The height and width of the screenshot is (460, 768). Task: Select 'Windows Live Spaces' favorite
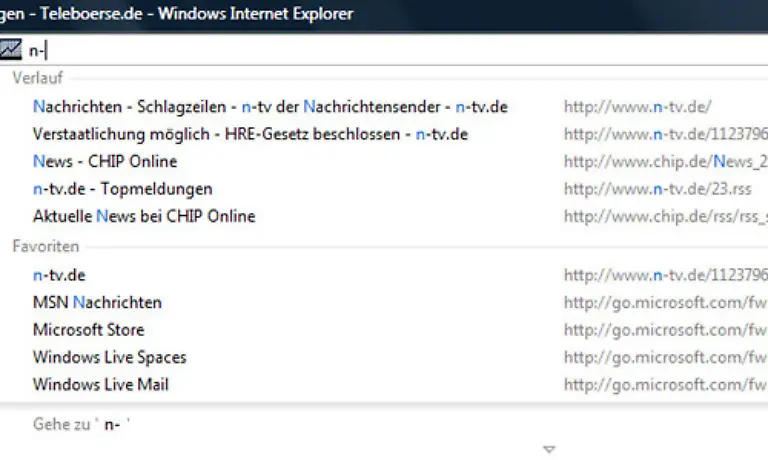[110, 358]
